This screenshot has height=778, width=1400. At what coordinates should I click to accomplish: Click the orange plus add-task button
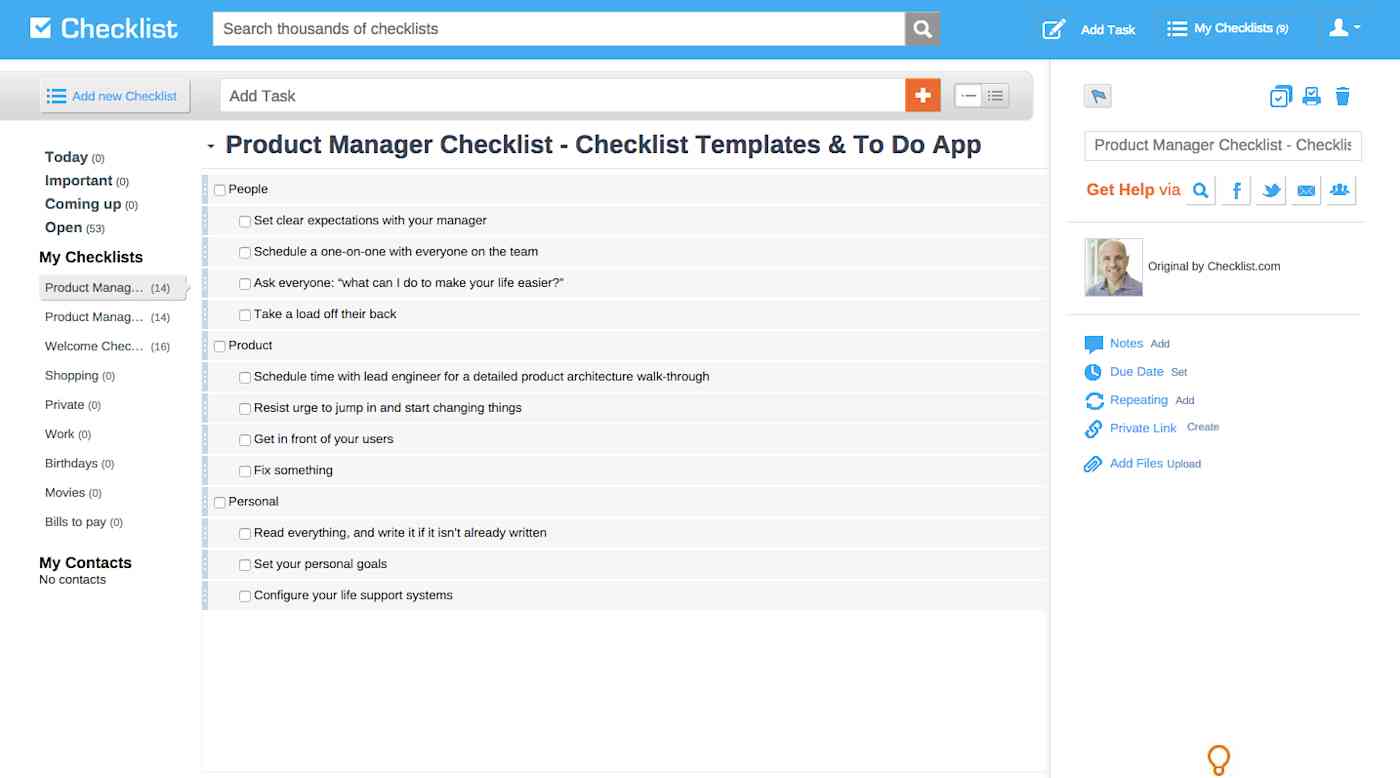[922, 95]
